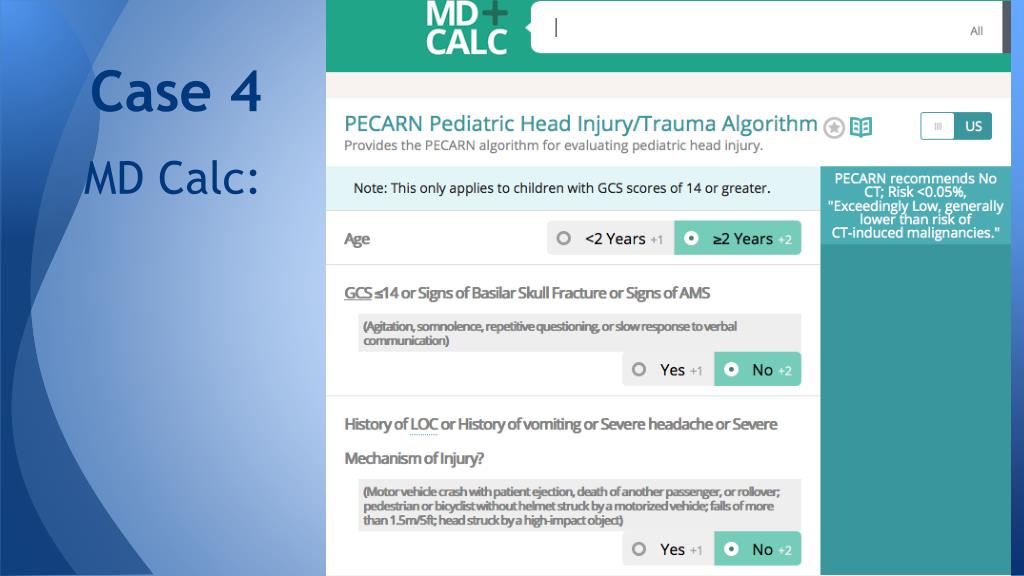
Task: Select Age ≥2 Years option
Action: pos(737,238)
